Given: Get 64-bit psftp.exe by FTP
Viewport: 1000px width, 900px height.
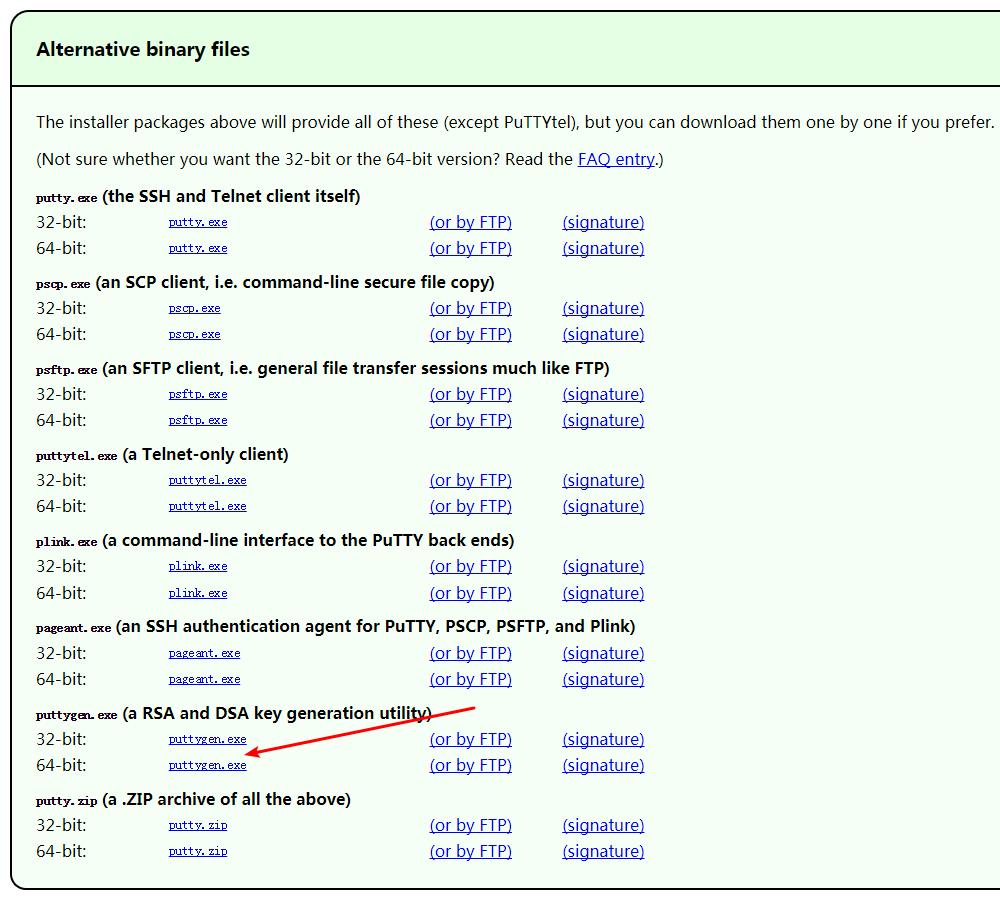Looking at the screenshot, I should tap(471, 421).
